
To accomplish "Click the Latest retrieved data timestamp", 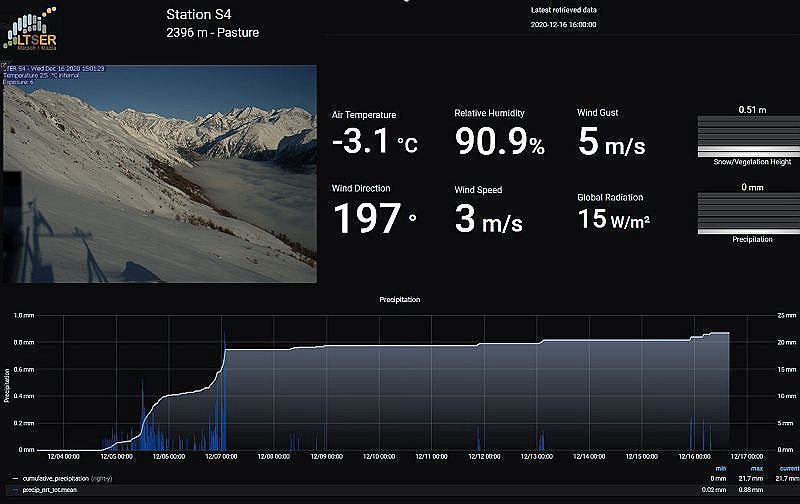I will (563, 24).
